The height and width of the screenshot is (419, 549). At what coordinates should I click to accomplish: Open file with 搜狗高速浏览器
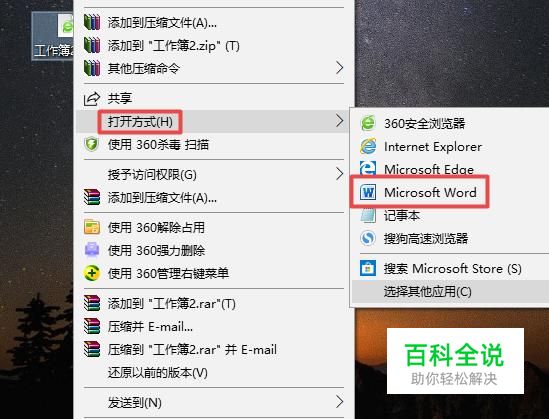450,238
